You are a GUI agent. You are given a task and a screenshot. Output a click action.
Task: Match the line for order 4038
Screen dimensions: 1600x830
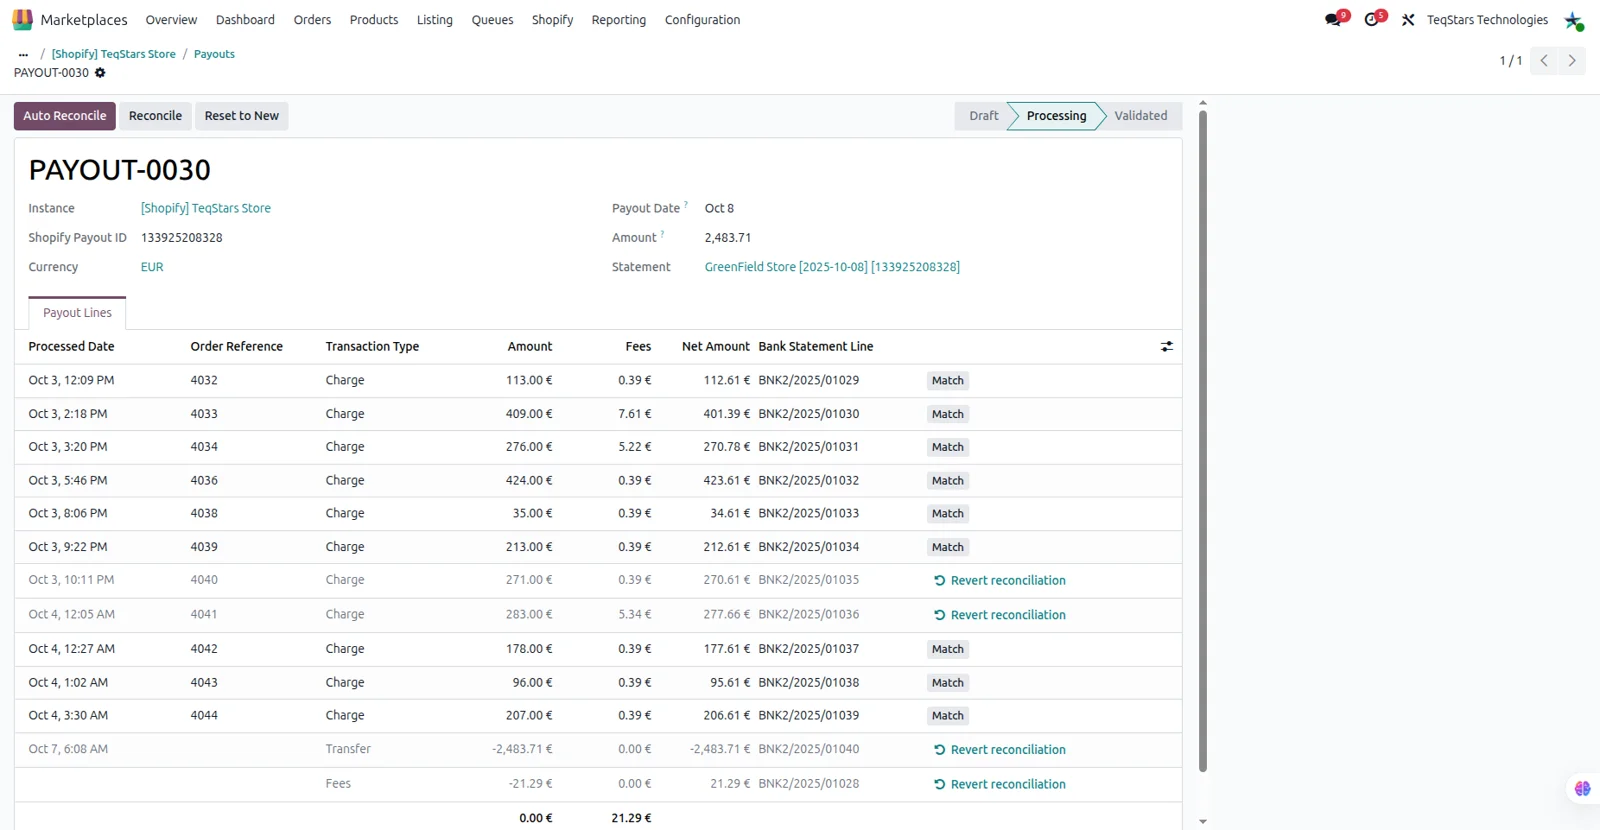(x=948, y=514)
